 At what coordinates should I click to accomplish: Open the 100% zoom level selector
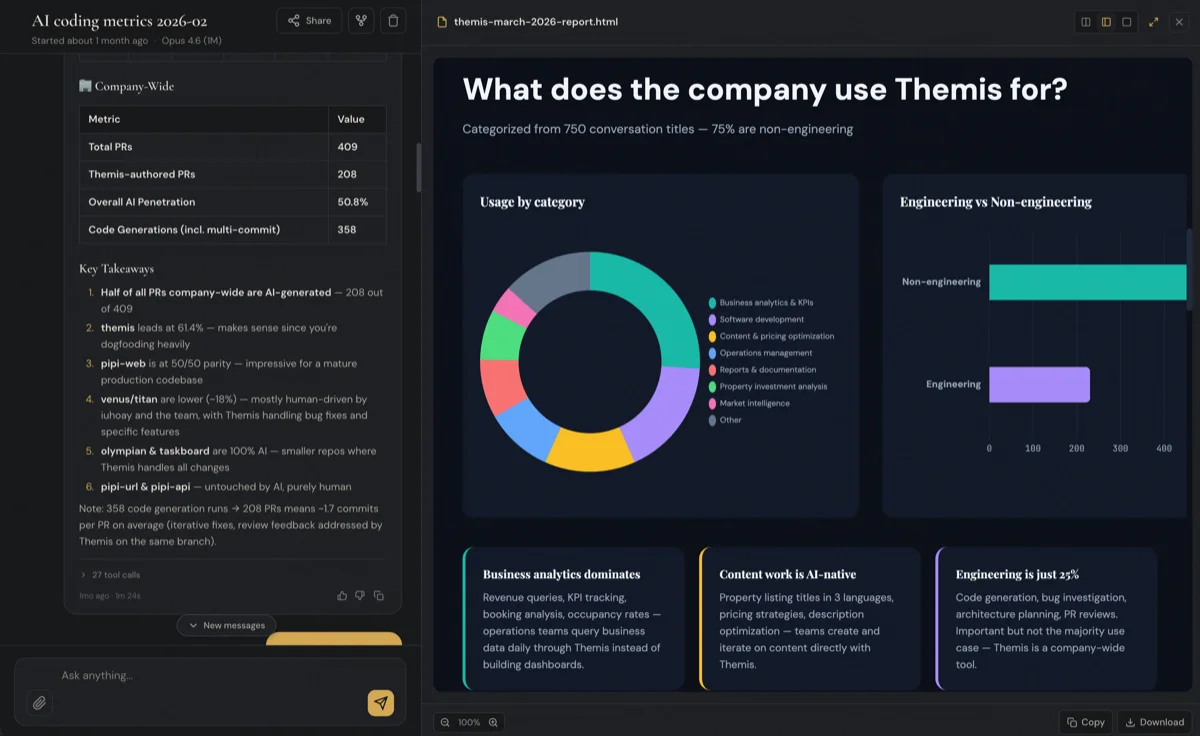[468, 722]
